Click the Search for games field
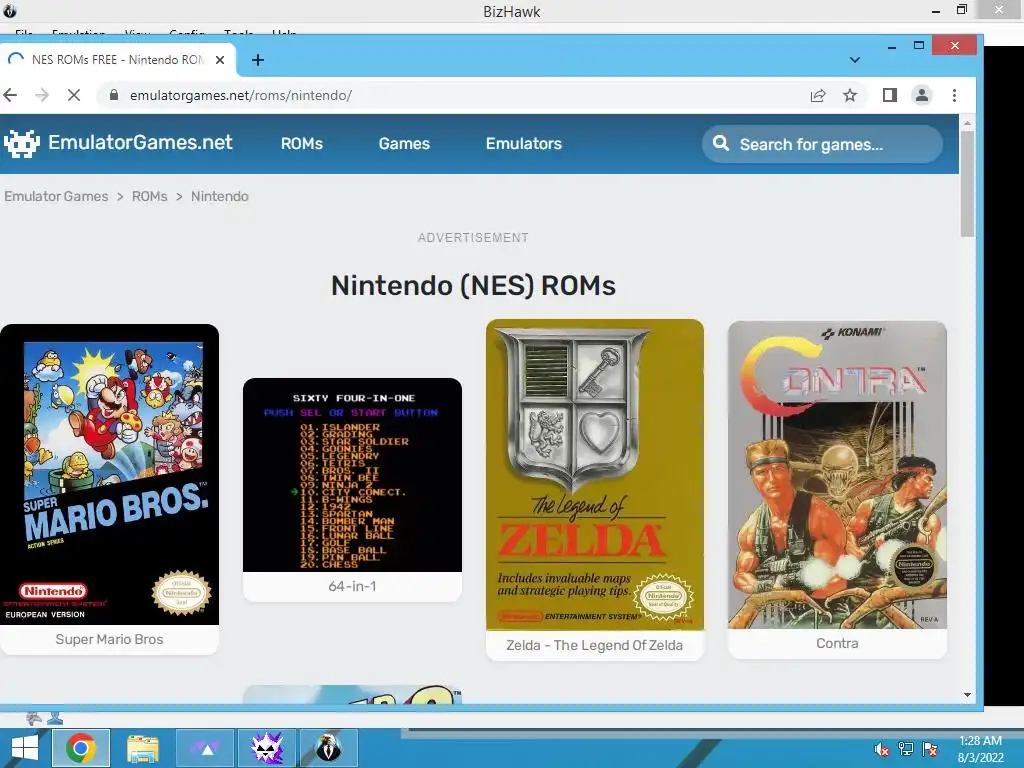 822,144
